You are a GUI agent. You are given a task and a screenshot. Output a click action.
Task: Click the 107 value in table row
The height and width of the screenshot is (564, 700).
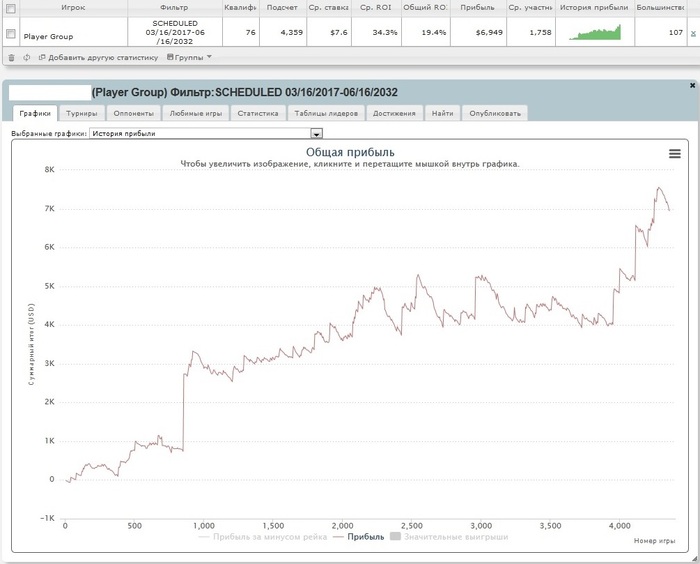[x=676, y=33]
